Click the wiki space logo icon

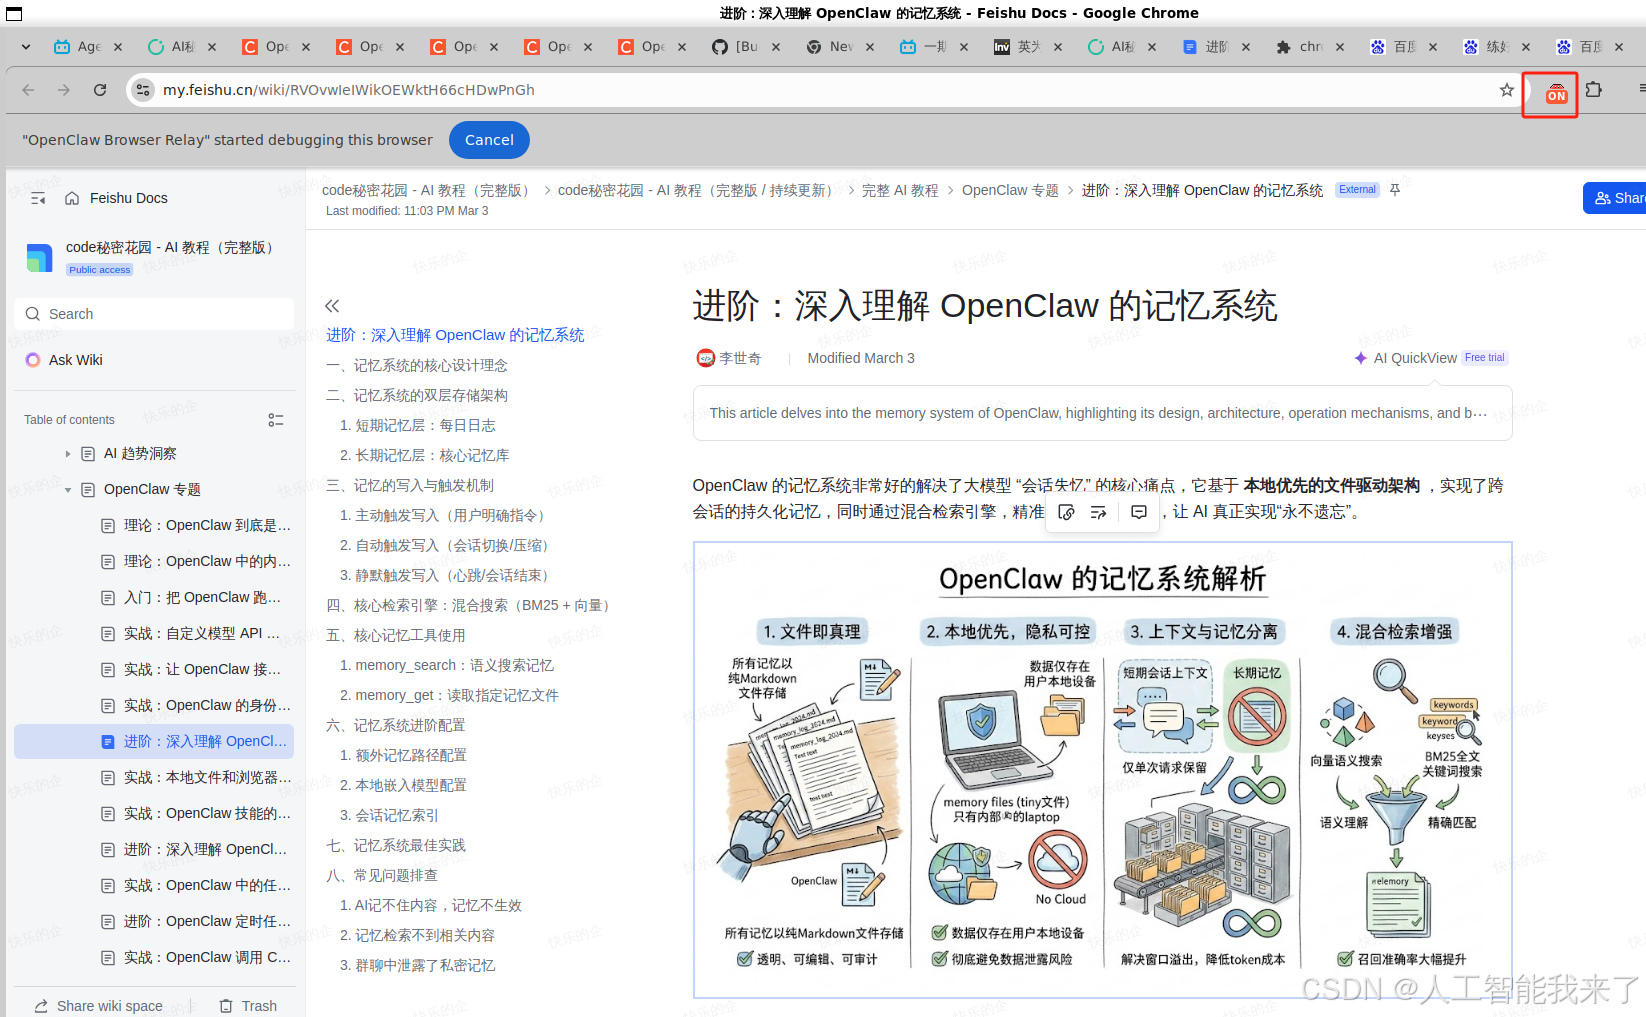[39, 258]
